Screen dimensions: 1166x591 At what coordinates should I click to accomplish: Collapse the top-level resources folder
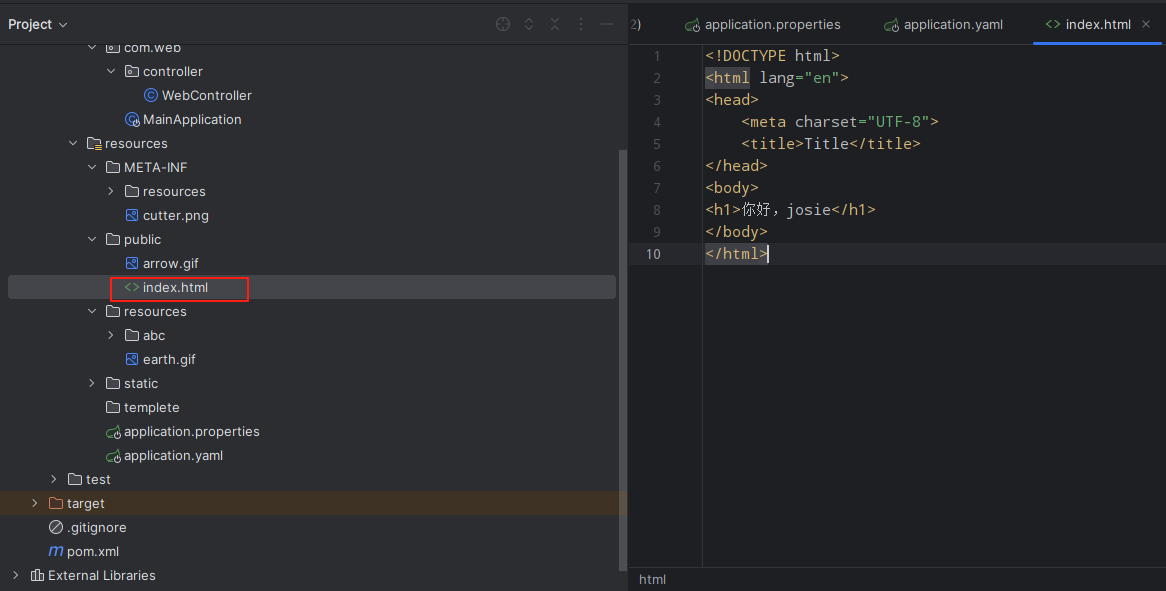click(x=73, y=143)
